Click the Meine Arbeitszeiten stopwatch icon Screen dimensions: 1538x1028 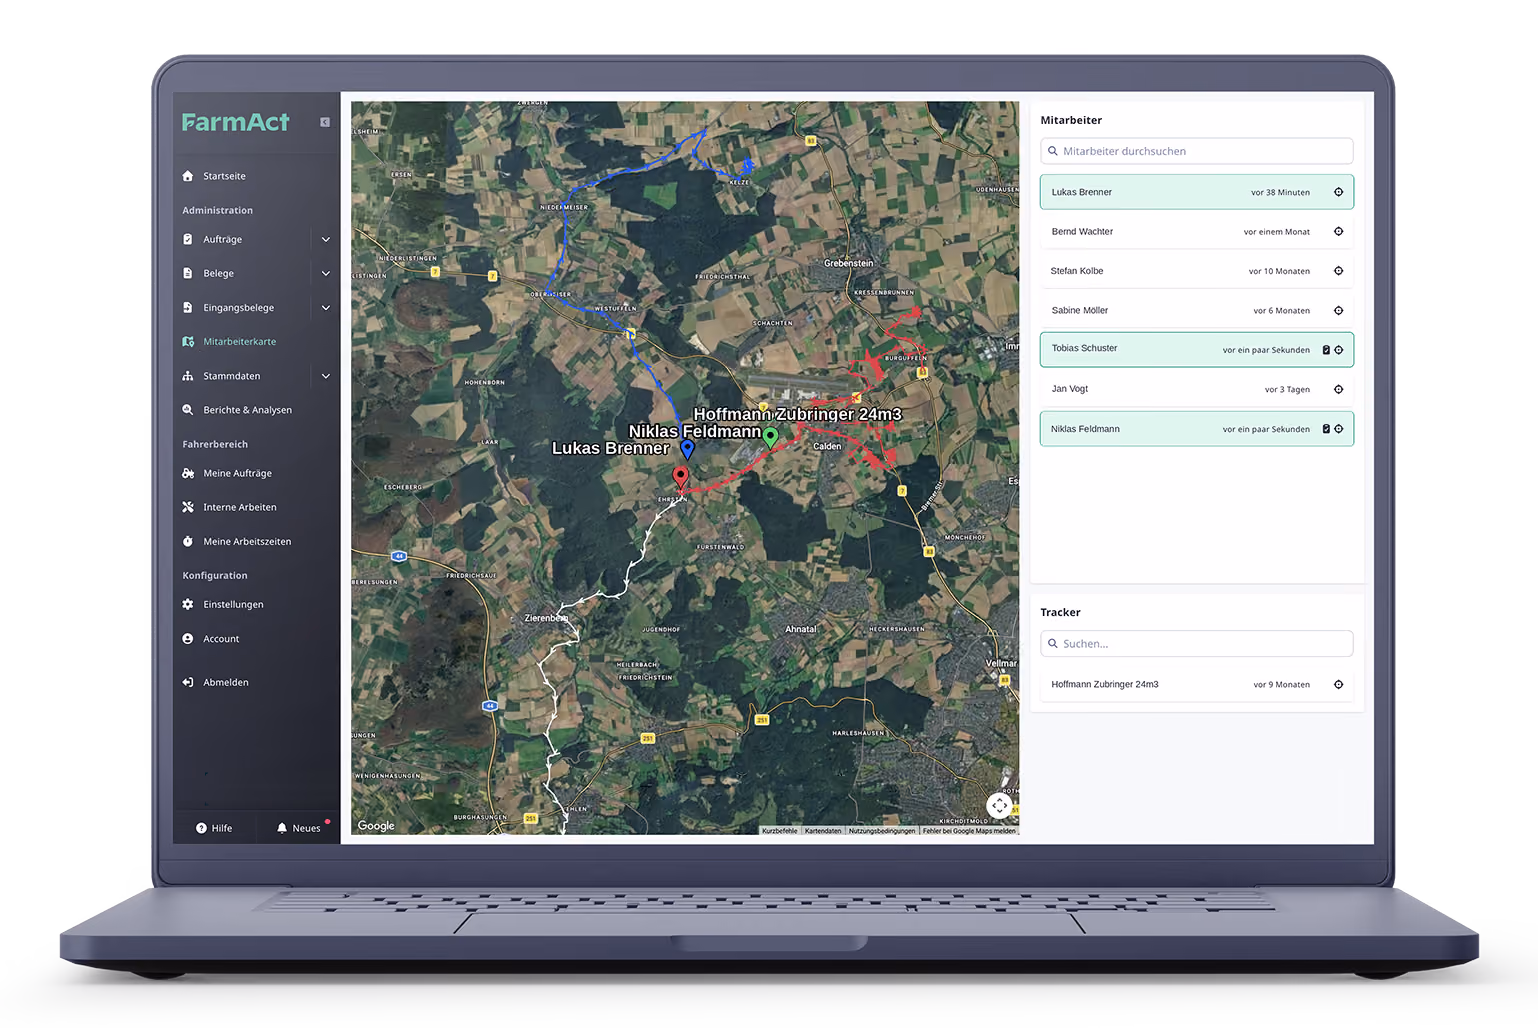click(x=188, y=542)
